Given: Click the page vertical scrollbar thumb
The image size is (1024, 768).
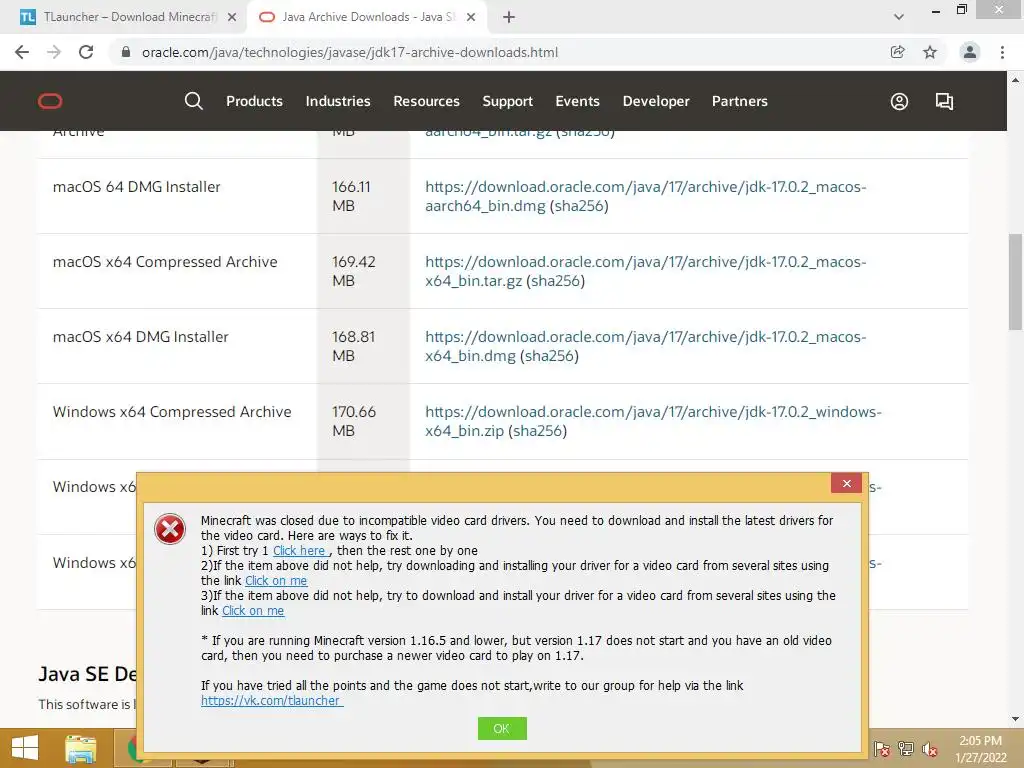Looking at the screenshot, I should coord(1016,282).
